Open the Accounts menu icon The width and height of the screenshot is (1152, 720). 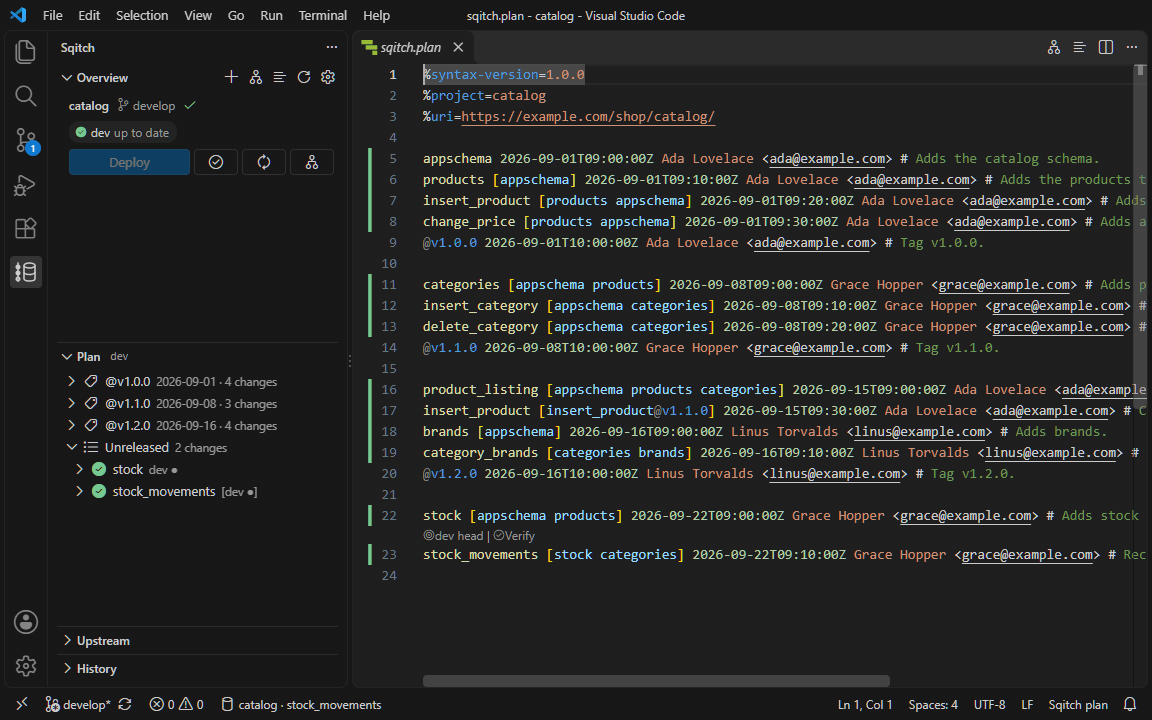(26, 622)
